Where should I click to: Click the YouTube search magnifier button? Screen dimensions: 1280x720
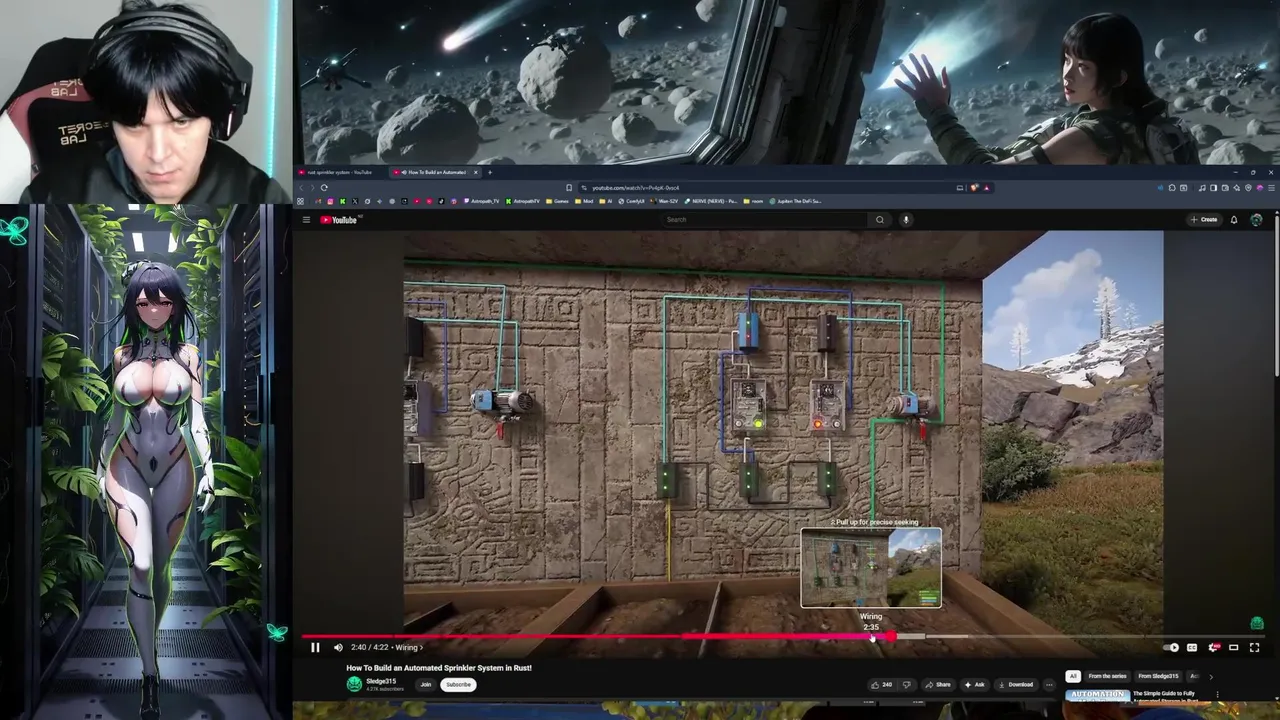(880, 220)
